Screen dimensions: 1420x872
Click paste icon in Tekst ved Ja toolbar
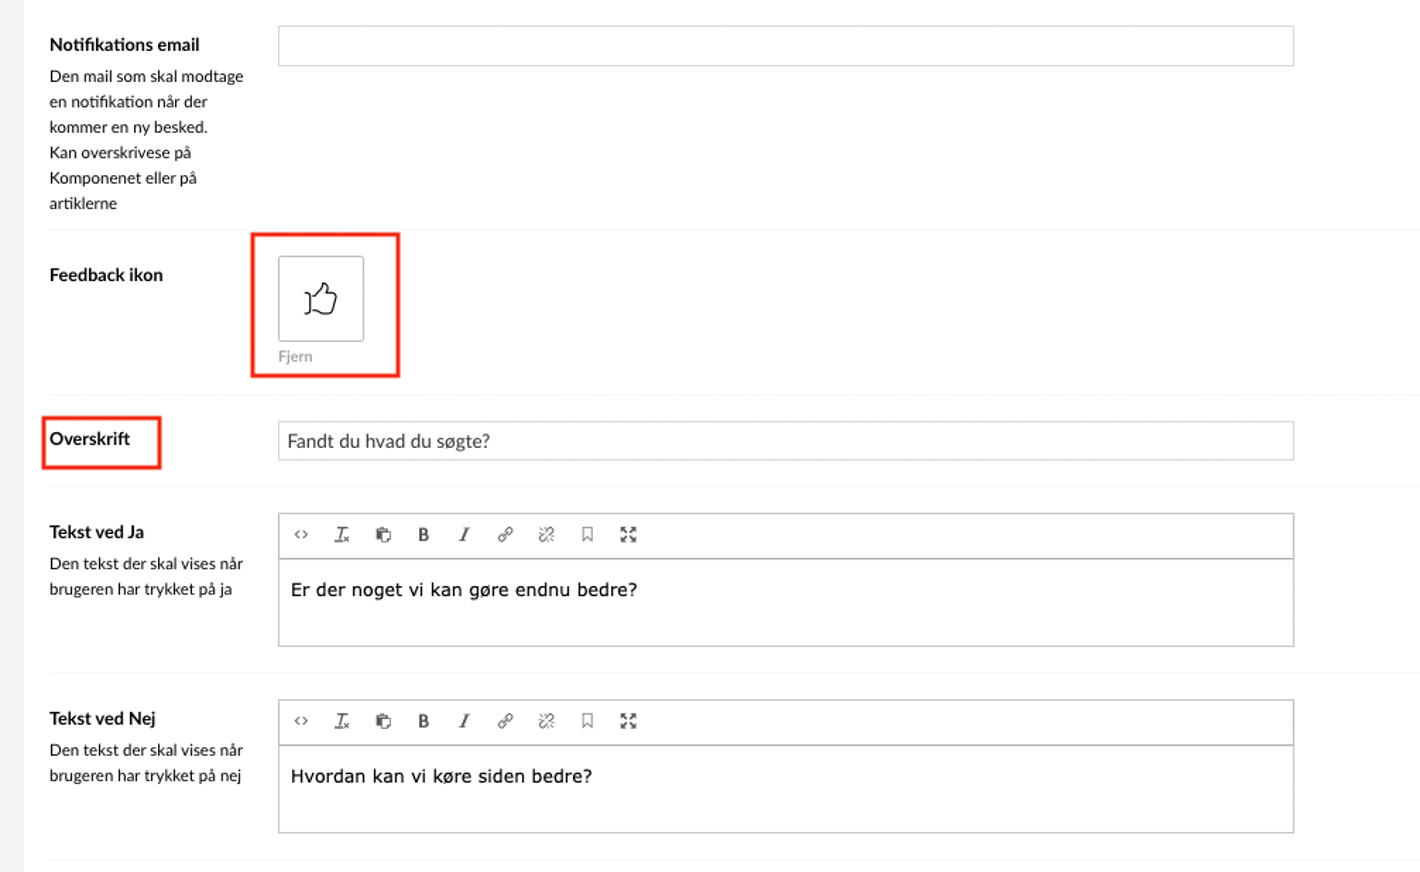[383, 535]
